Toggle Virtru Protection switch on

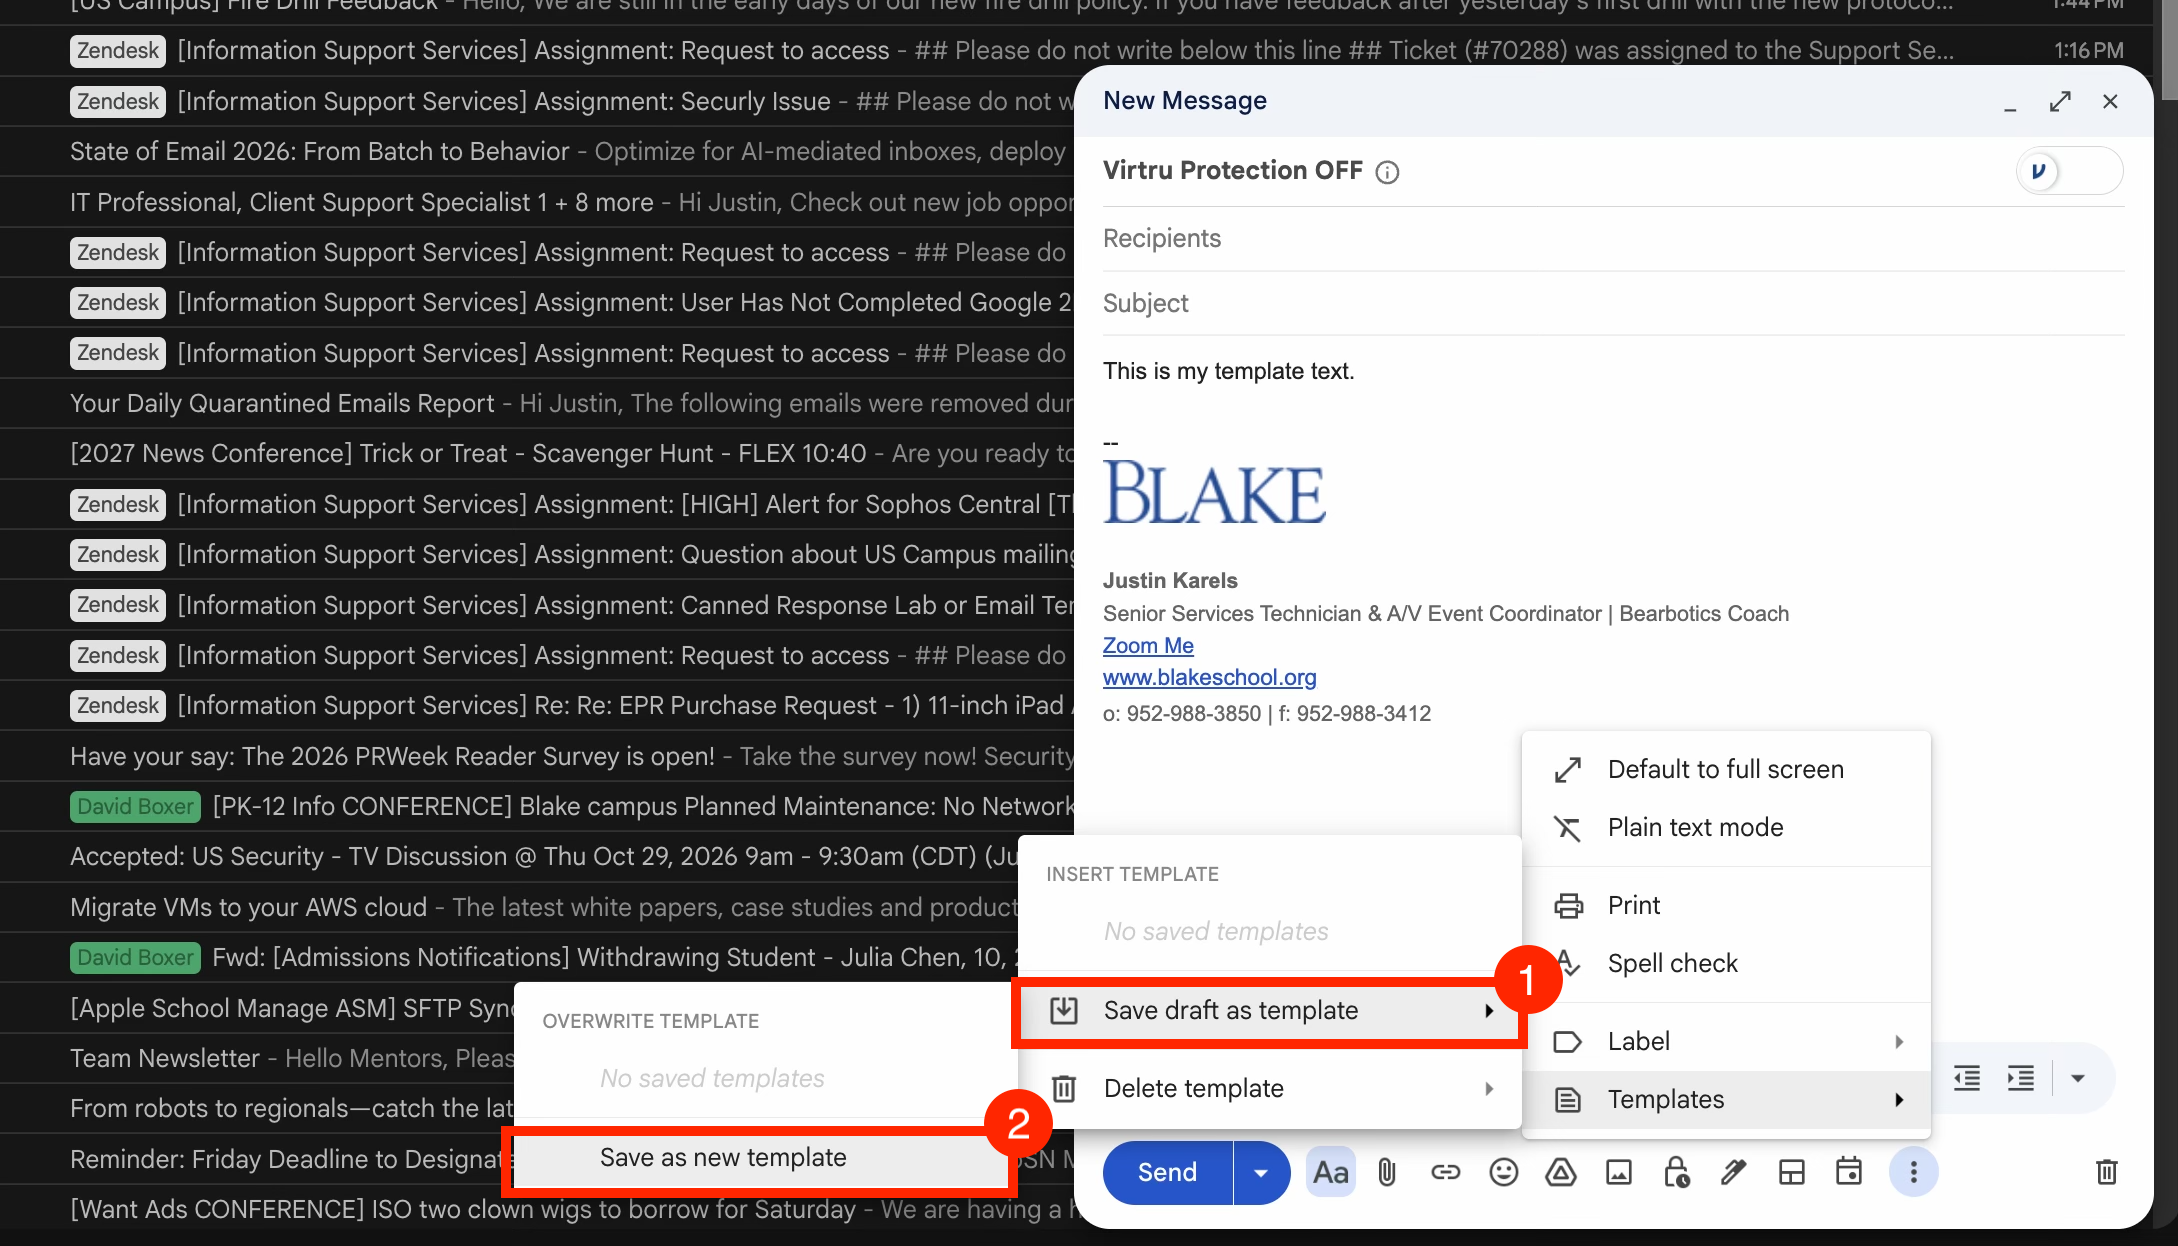tap(2069, 171)
